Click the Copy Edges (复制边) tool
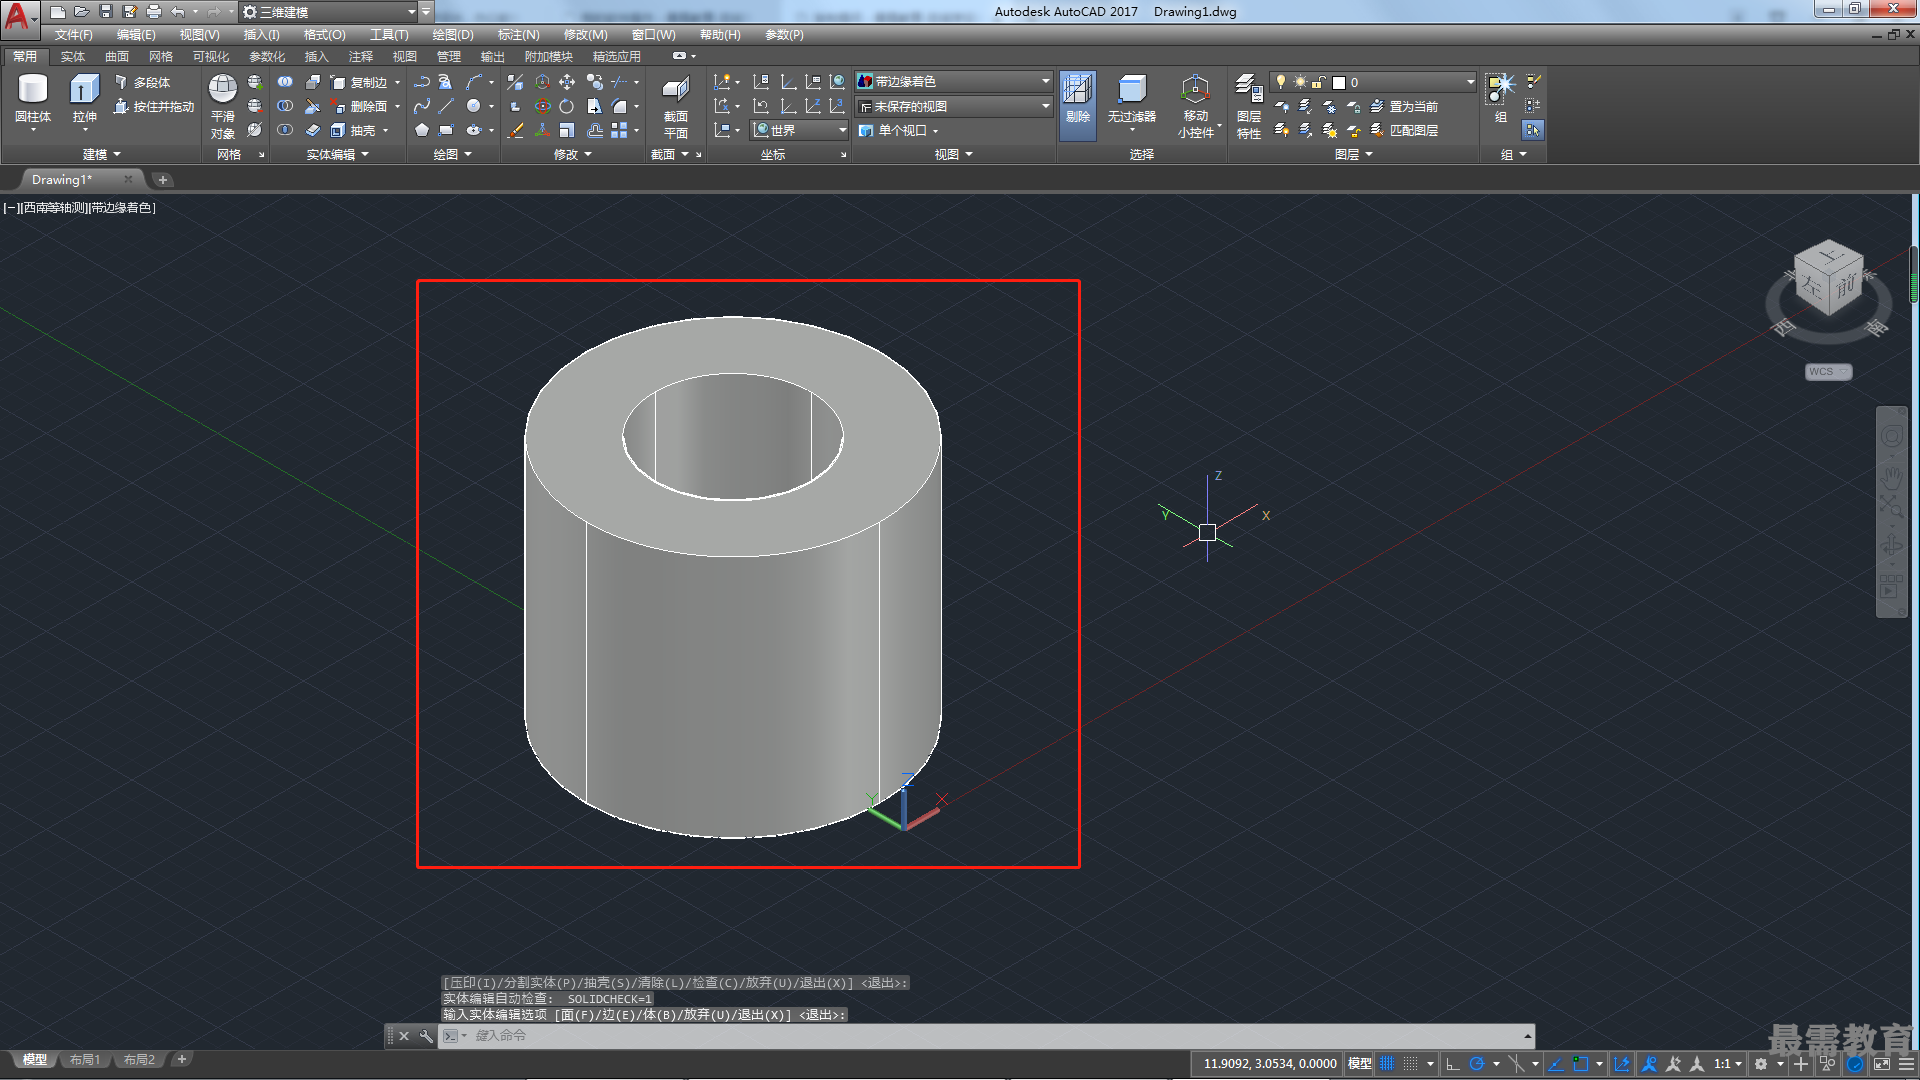 point(360,82)
